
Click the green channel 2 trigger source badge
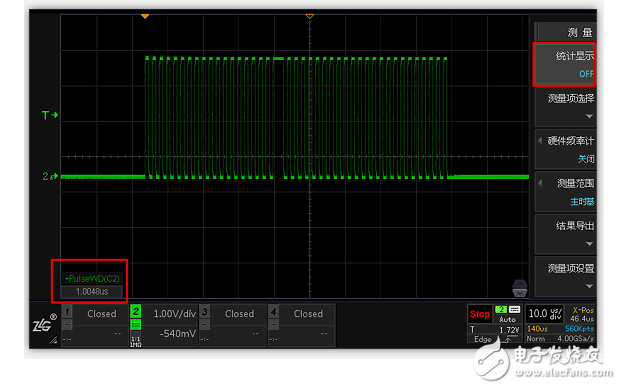501,309
